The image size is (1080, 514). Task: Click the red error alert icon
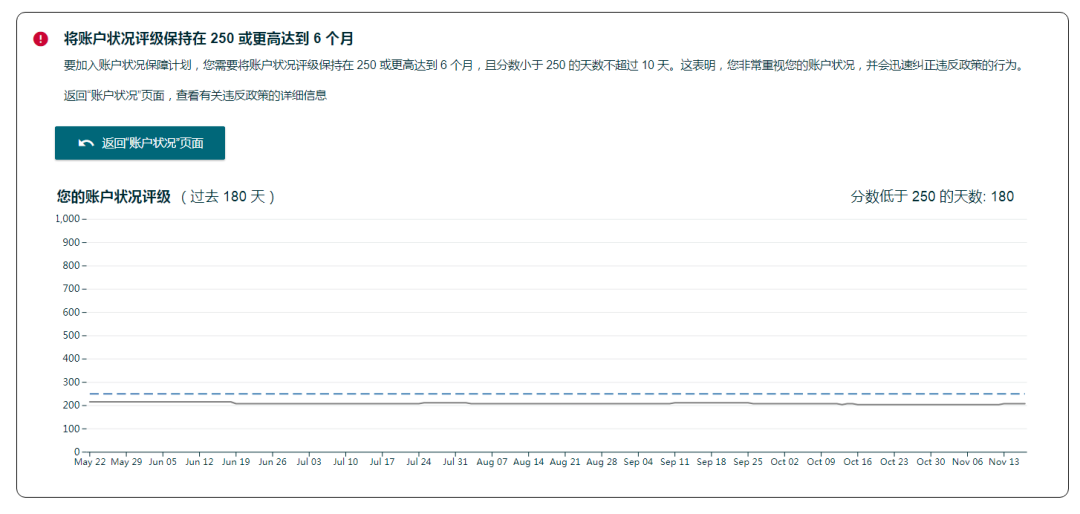[40, 39]
